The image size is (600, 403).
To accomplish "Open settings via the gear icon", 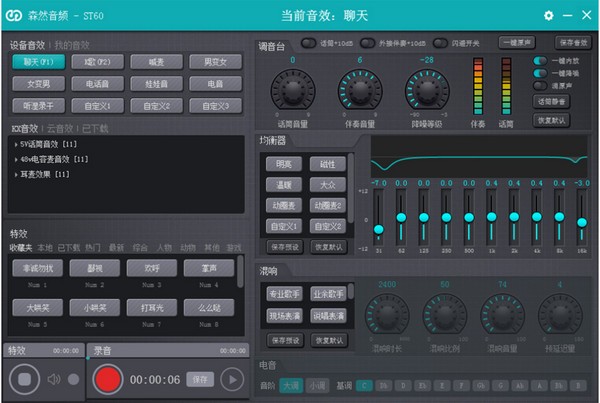I will tap(548, 15).
